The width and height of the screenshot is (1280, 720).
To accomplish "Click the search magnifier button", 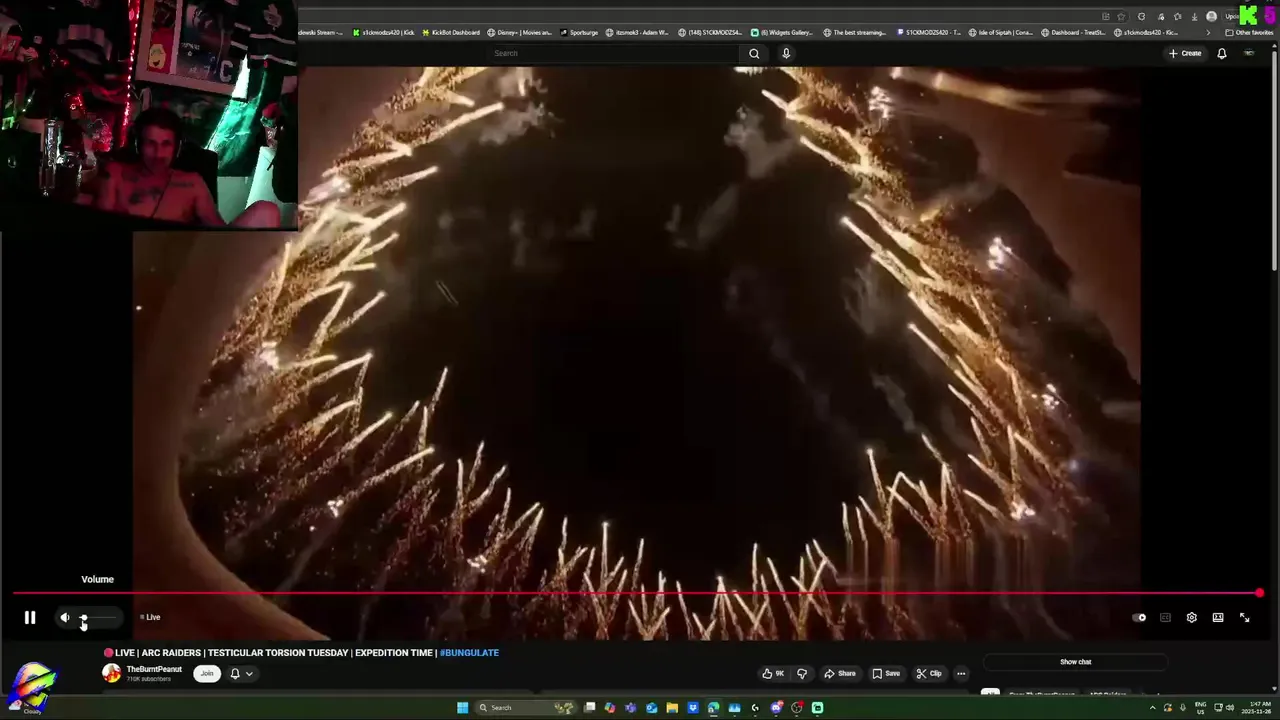I will (754, 53).
